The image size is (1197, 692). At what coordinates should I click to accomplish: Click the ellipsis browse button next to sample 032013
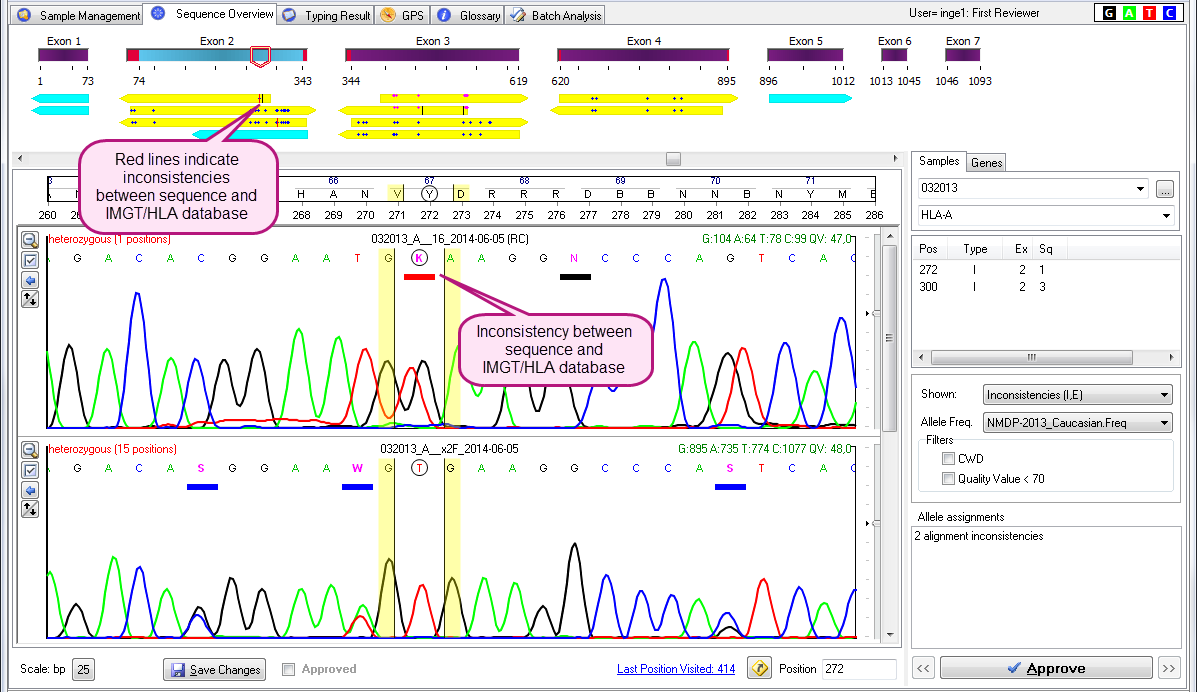[1164, 189]
